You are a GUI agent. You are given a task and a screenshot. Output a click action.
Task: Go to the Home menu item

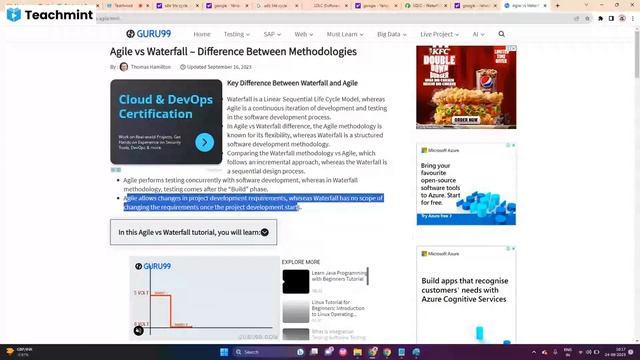(202, 34)
